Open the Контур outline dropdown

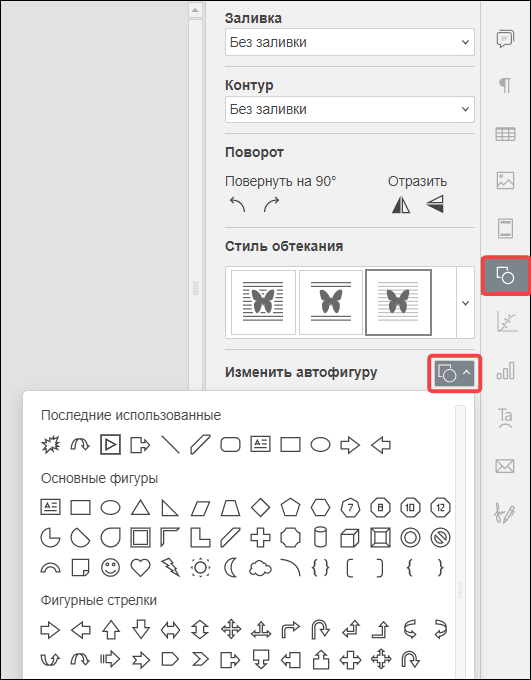click(x=350, y=109)
